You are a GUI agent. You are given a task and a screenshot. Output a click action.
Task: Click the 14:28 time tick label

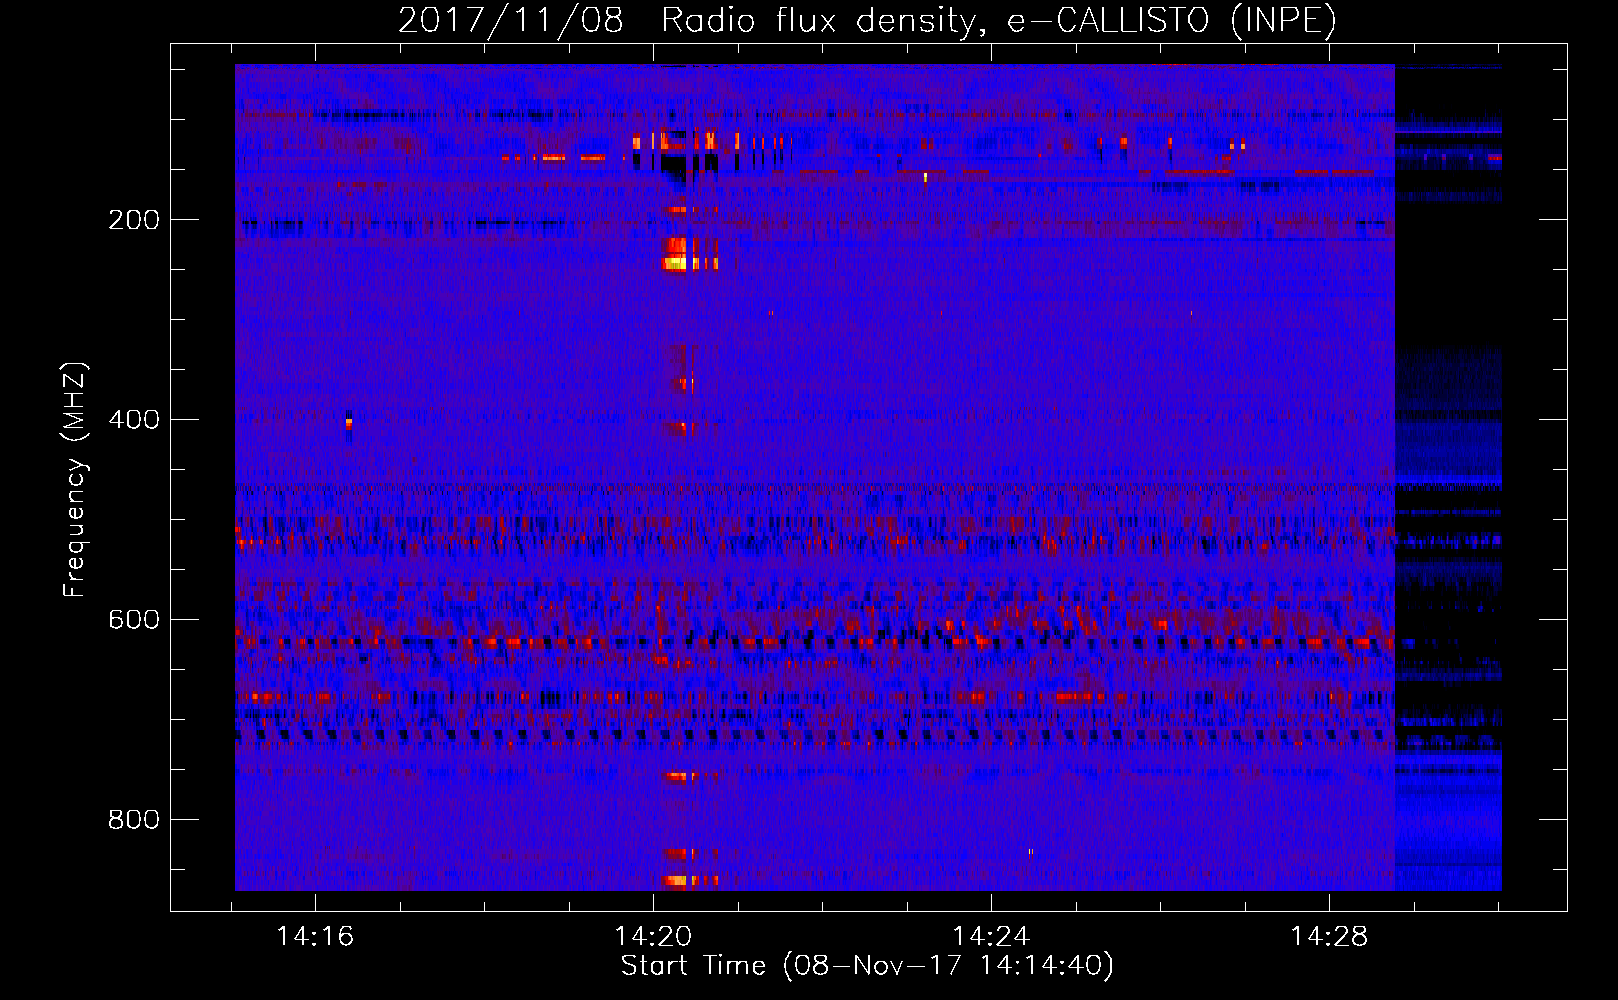click(1329, 936)
